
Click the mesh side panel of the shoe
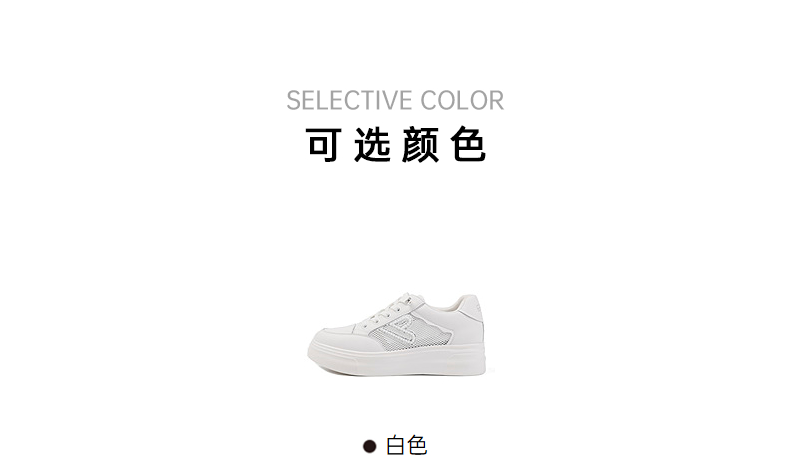415,333
